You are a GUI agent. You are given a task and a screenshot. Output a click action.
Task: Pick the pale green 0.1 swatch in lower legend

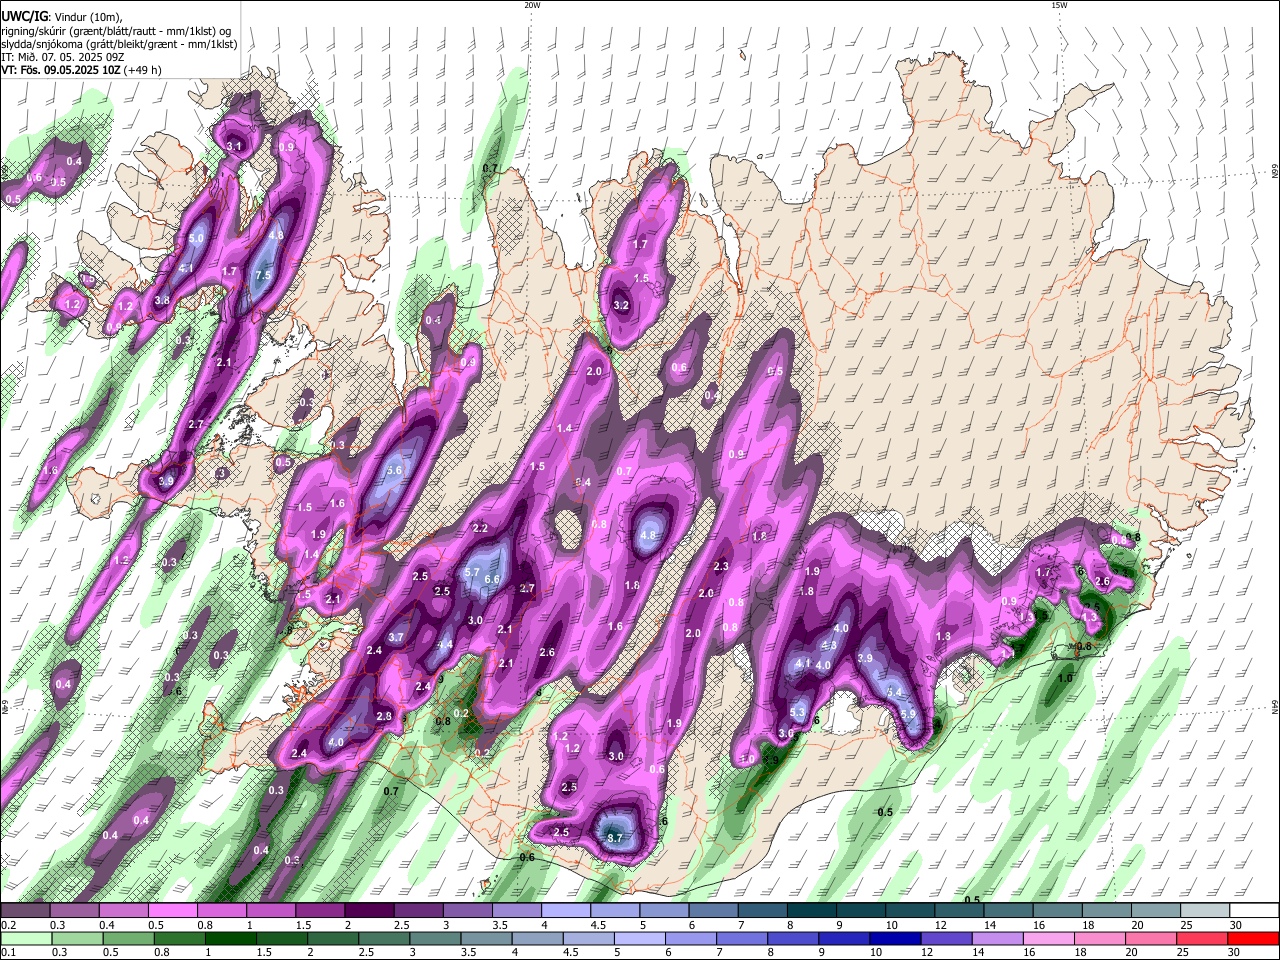25,939
